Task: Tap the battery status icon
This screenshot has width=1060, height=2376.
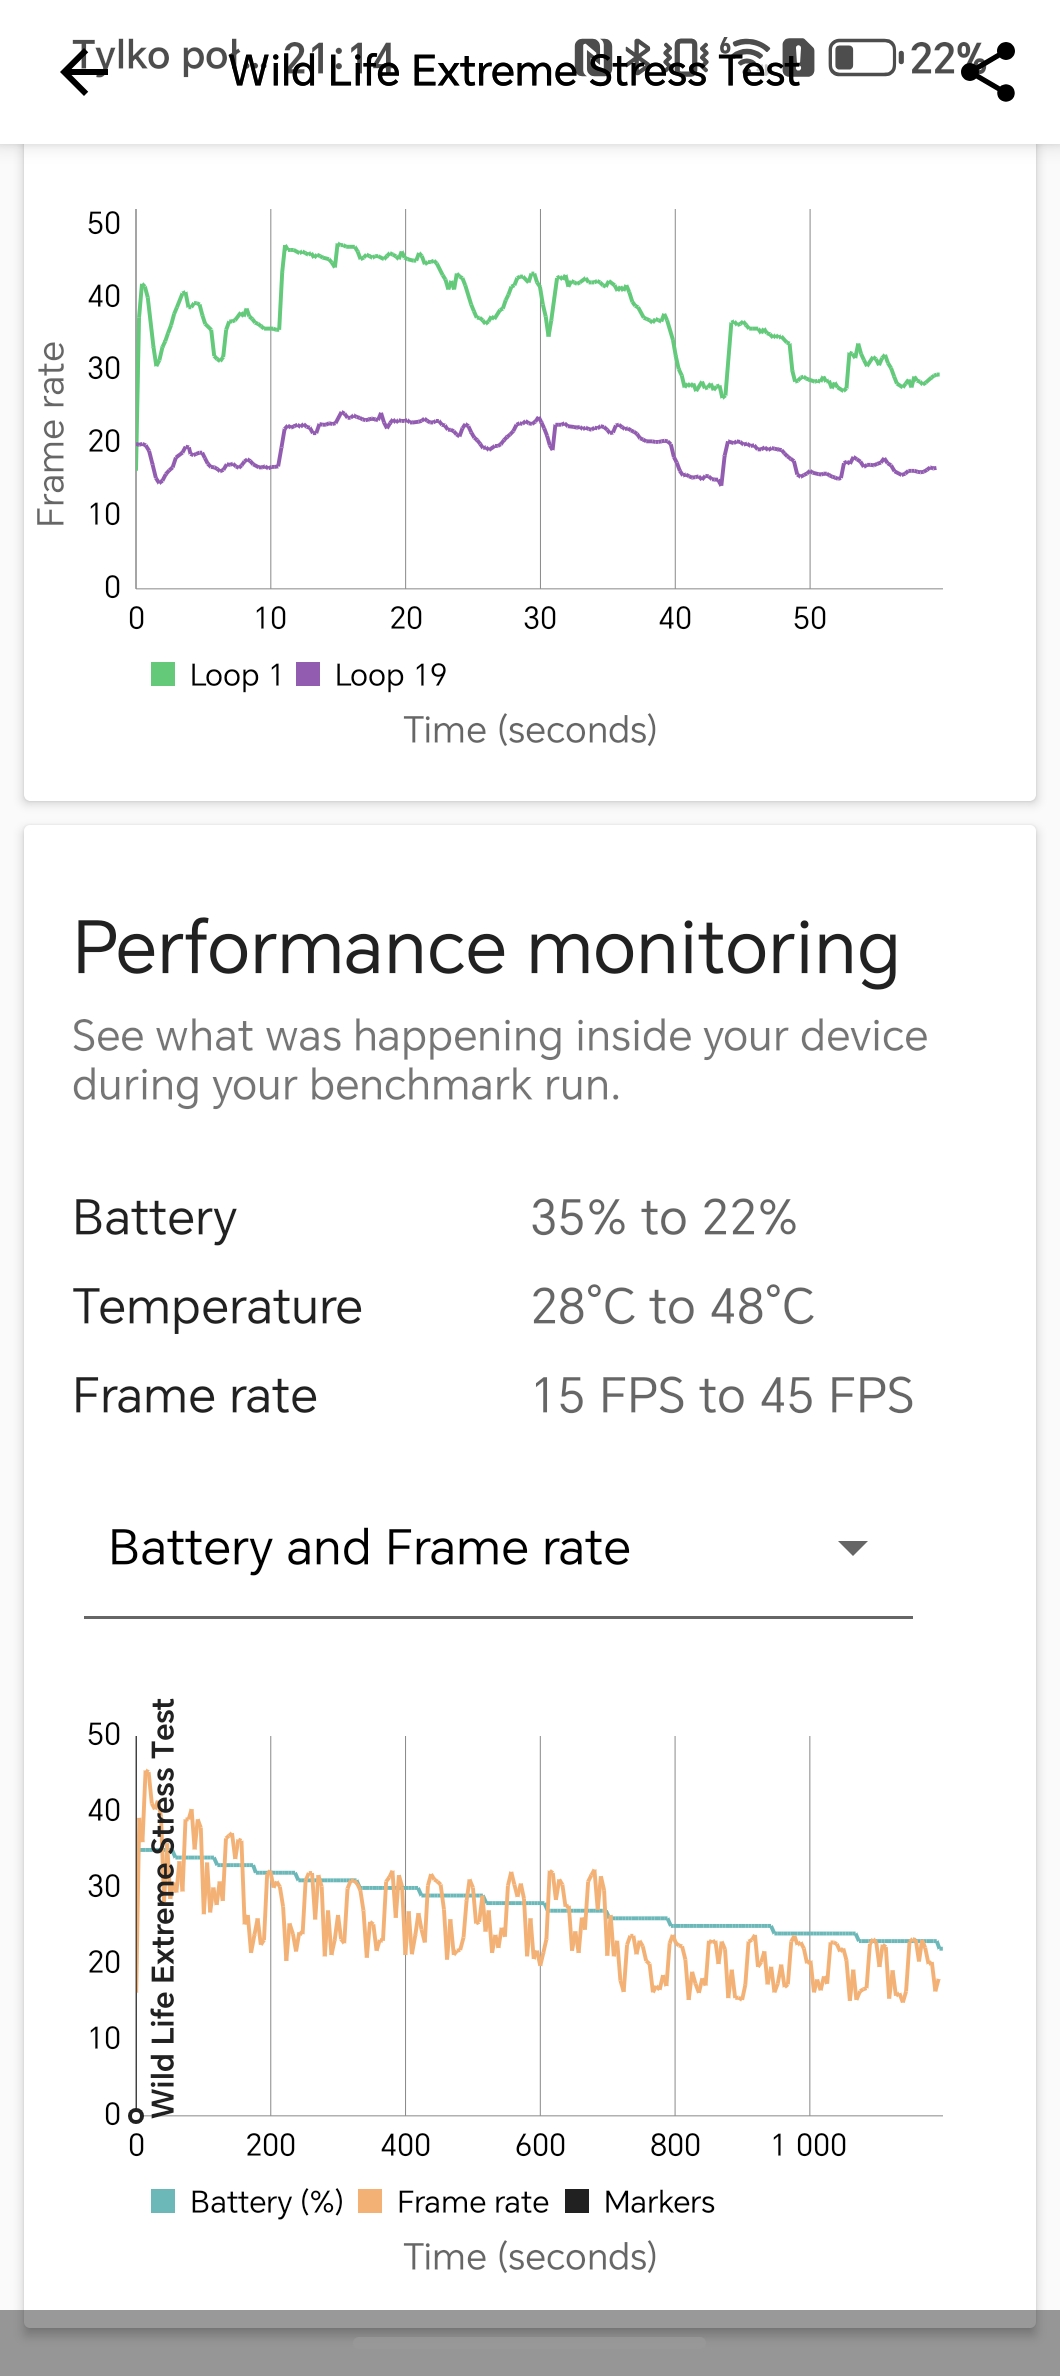Action: [x=865, y=57]
